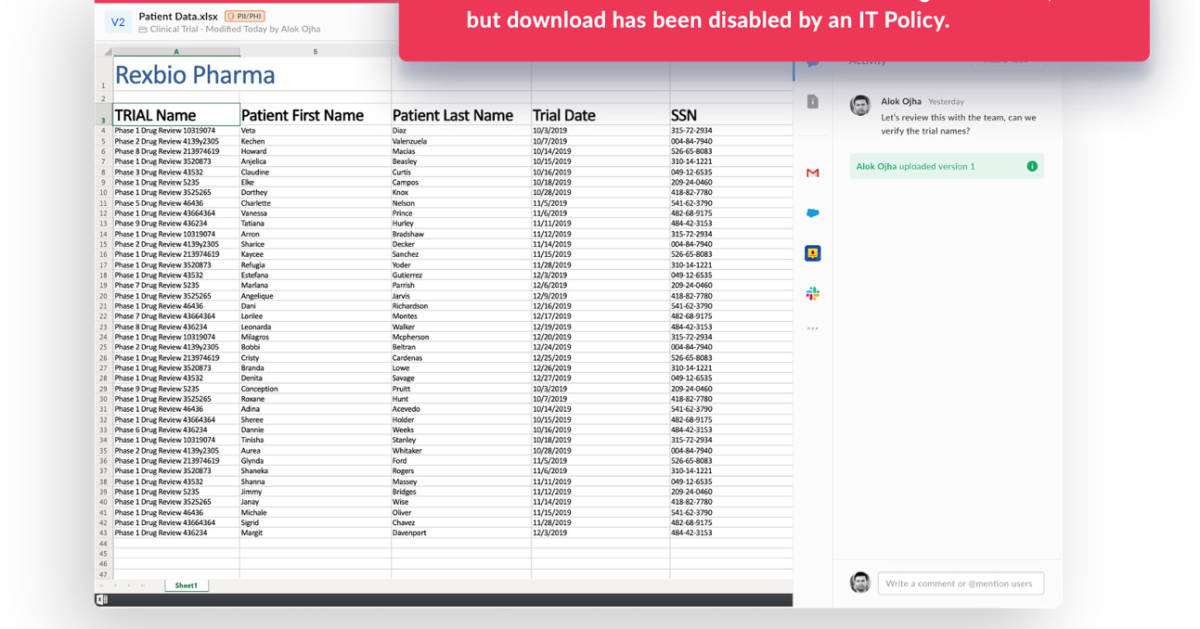Click the PII/PHI classification label
Viewport: 1200px width, 629px height.
(x=244, y=16)
